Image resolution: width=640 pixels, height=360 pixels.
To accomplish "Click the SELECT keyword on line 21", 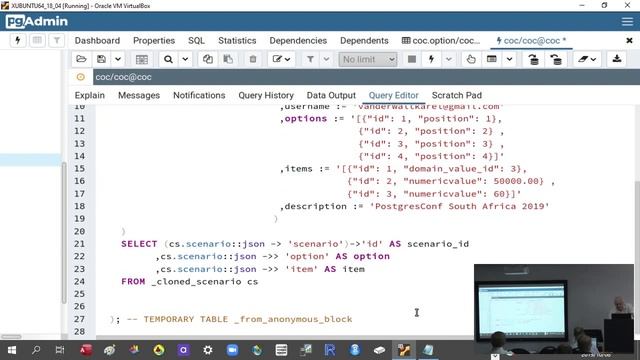I will click(x=139, y=244).
